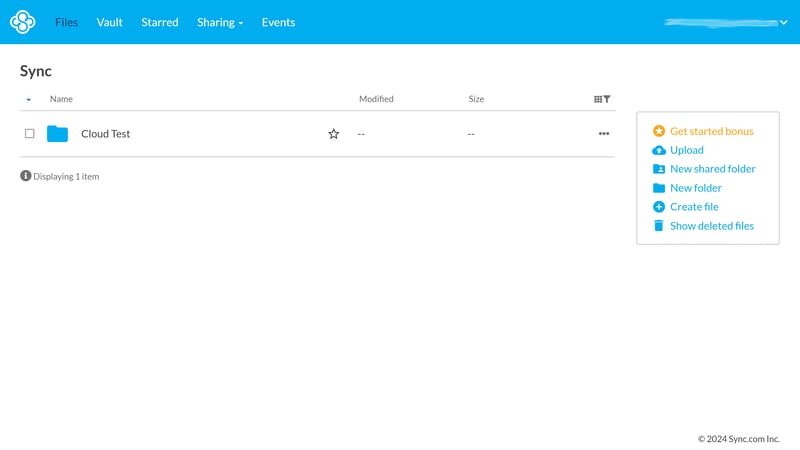Click the grid view filter icon

coord(602,99)
